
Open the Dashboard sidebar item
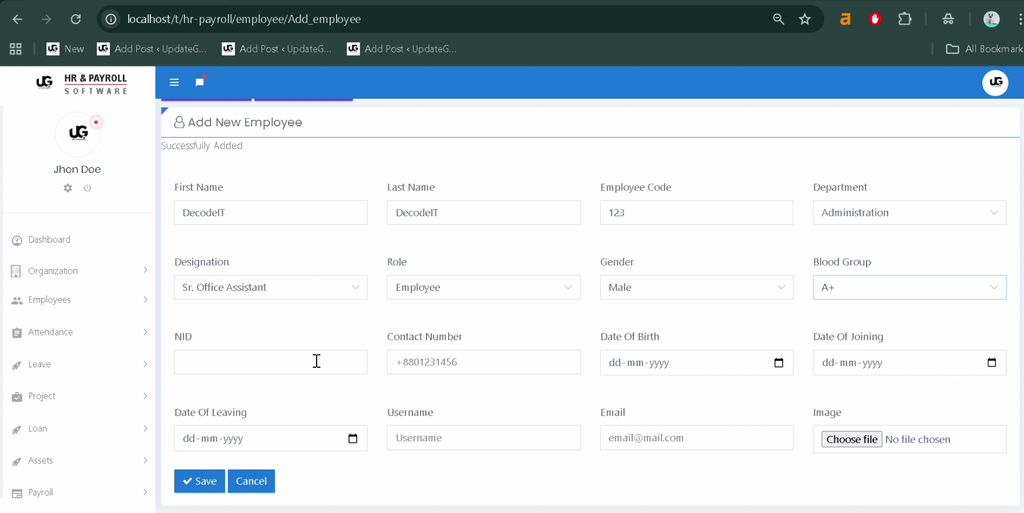pyautogui.click(x=49, y=240)
